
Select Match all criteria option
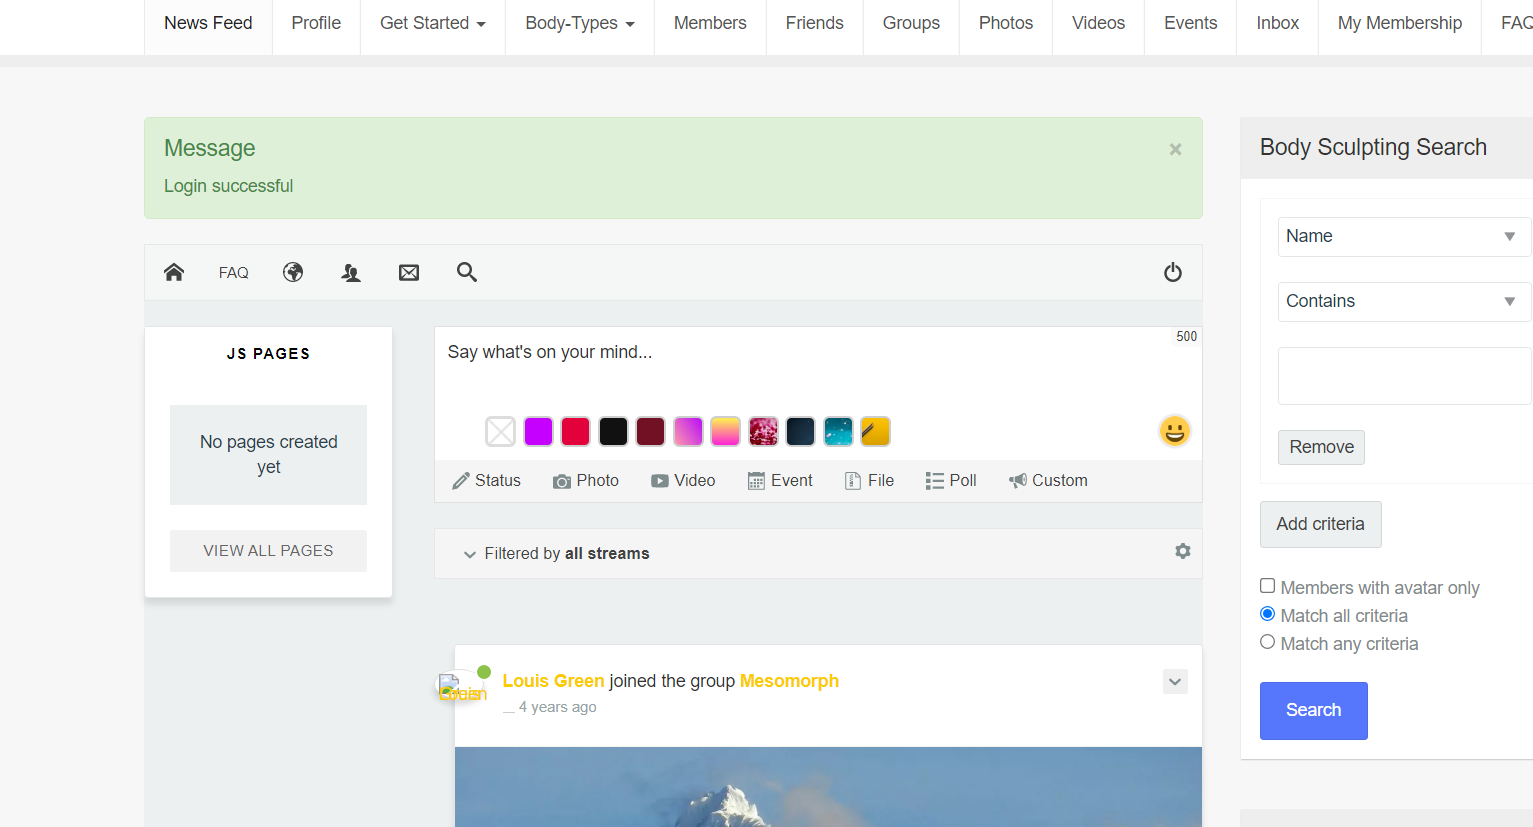point(1268,614)
